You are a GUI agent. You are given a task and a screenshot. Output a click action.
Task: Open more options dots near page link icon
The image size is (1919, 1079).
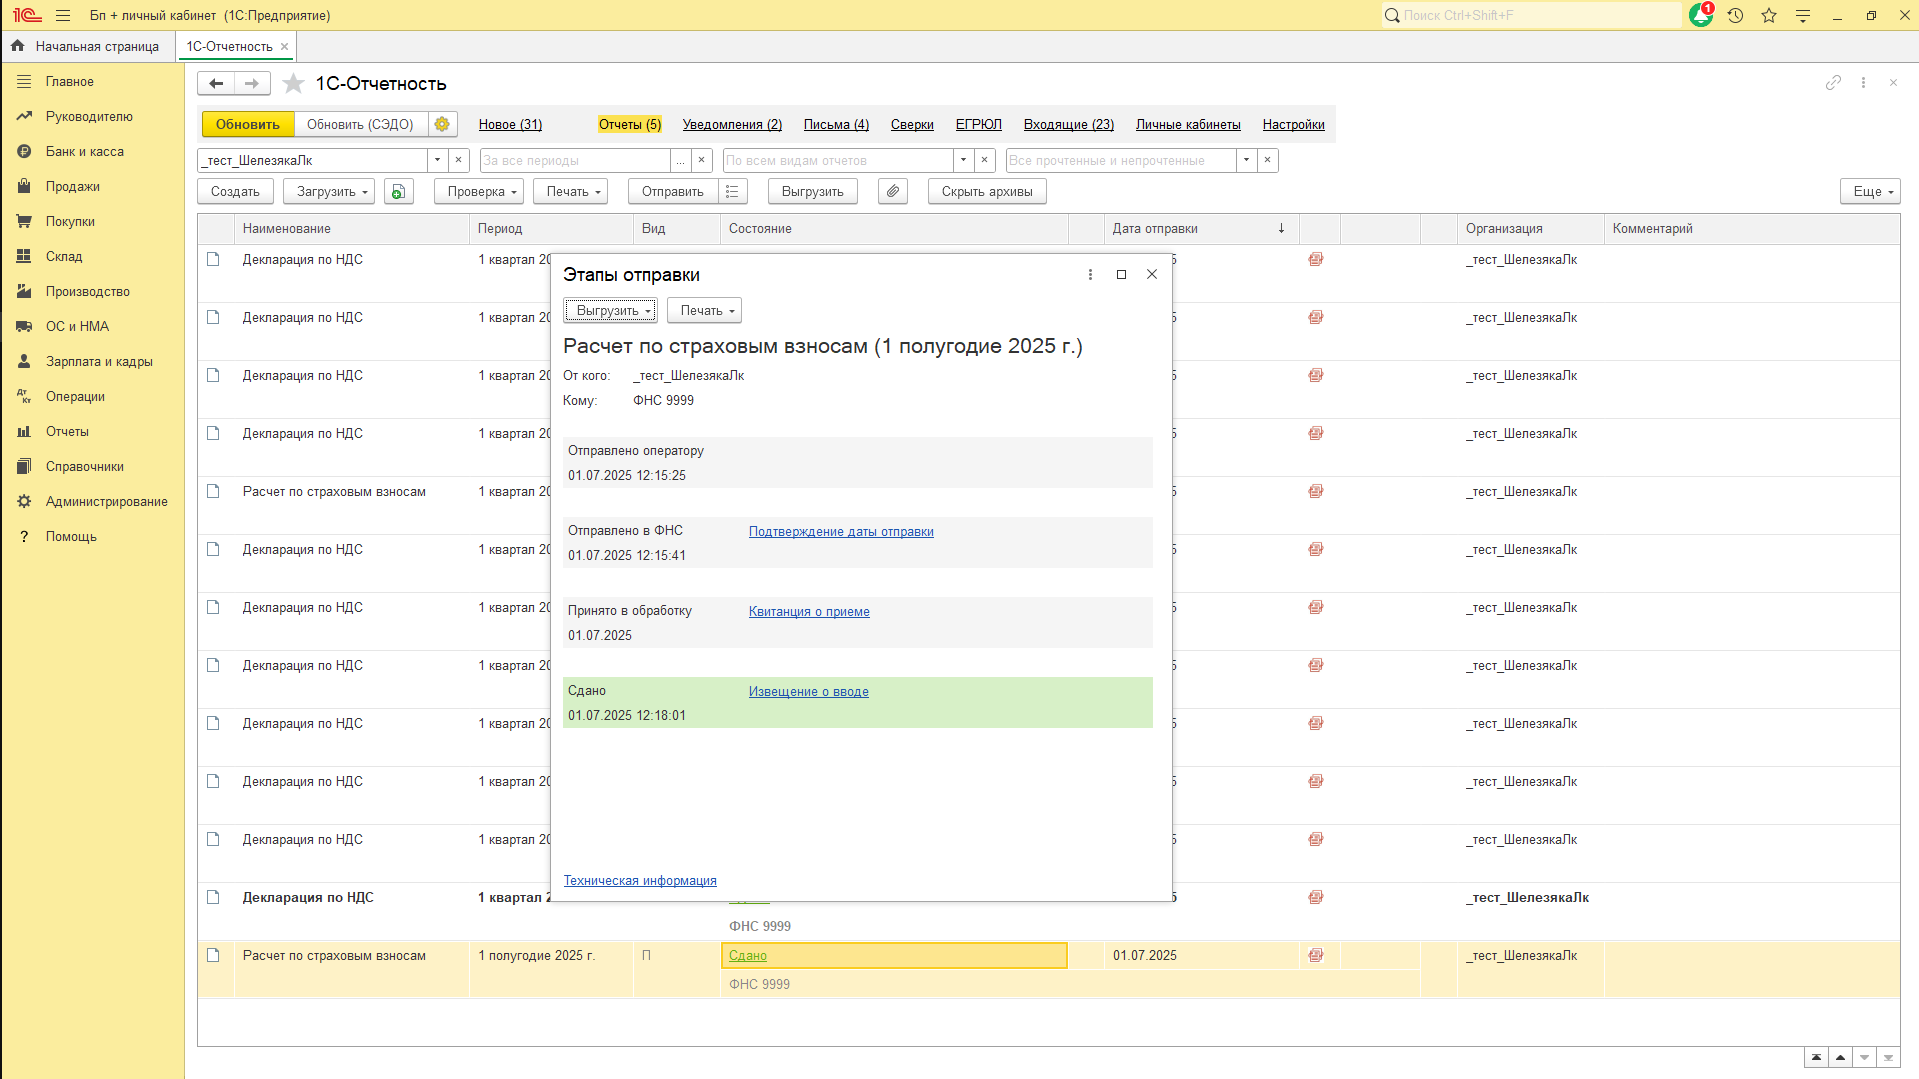pos(1863,83)
